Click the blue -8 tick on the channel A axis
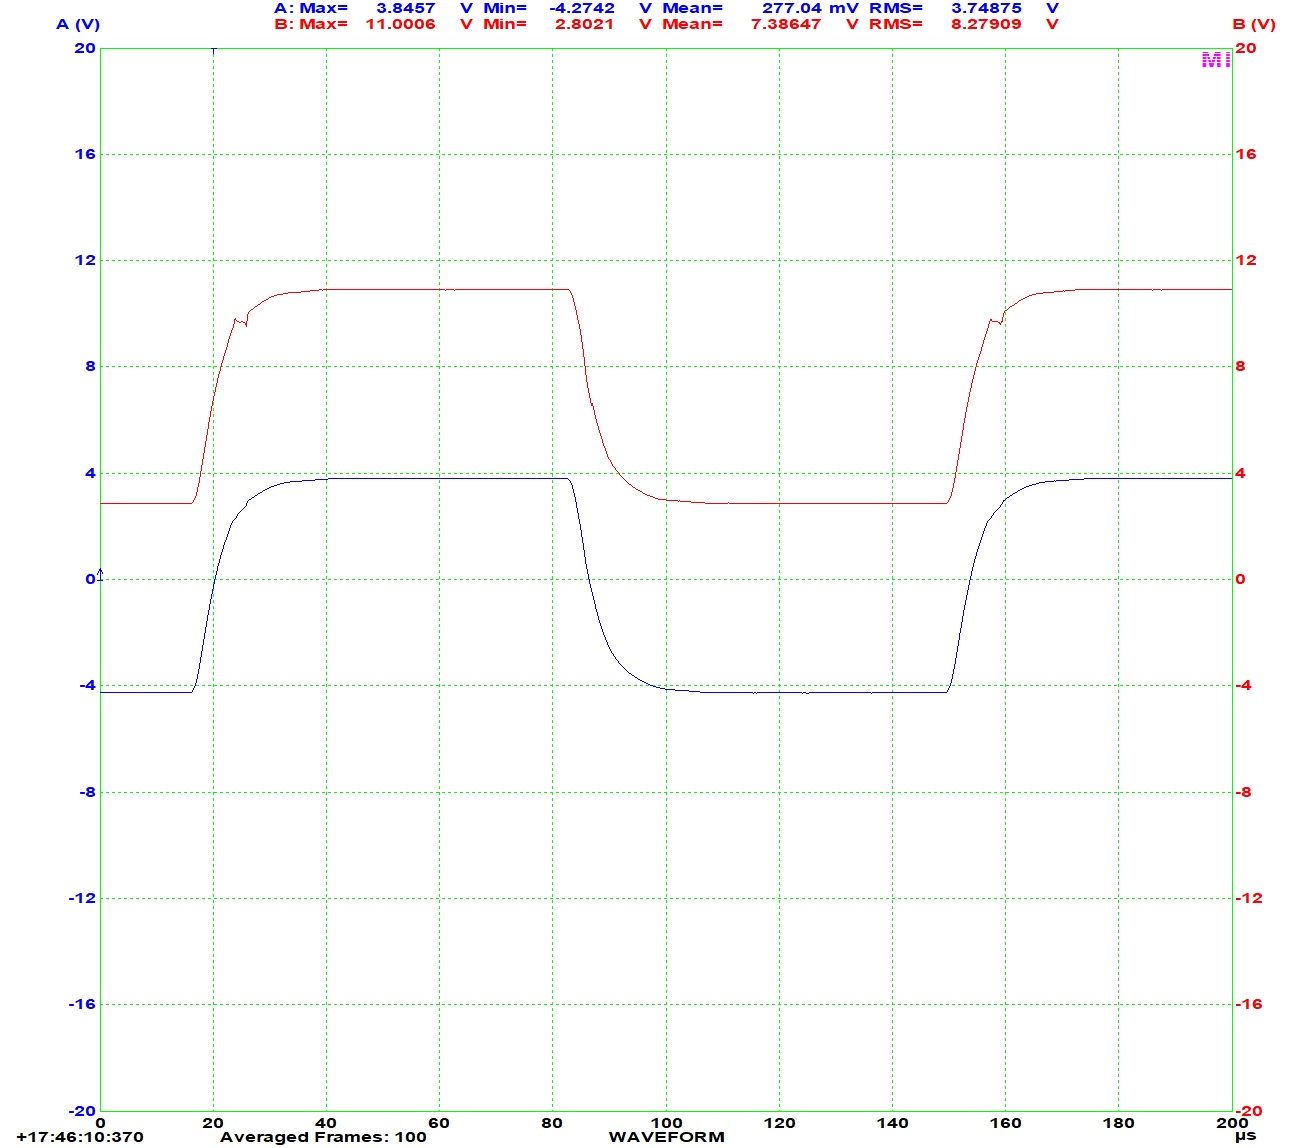1316x1148 pixels. [x=86, y=792]
